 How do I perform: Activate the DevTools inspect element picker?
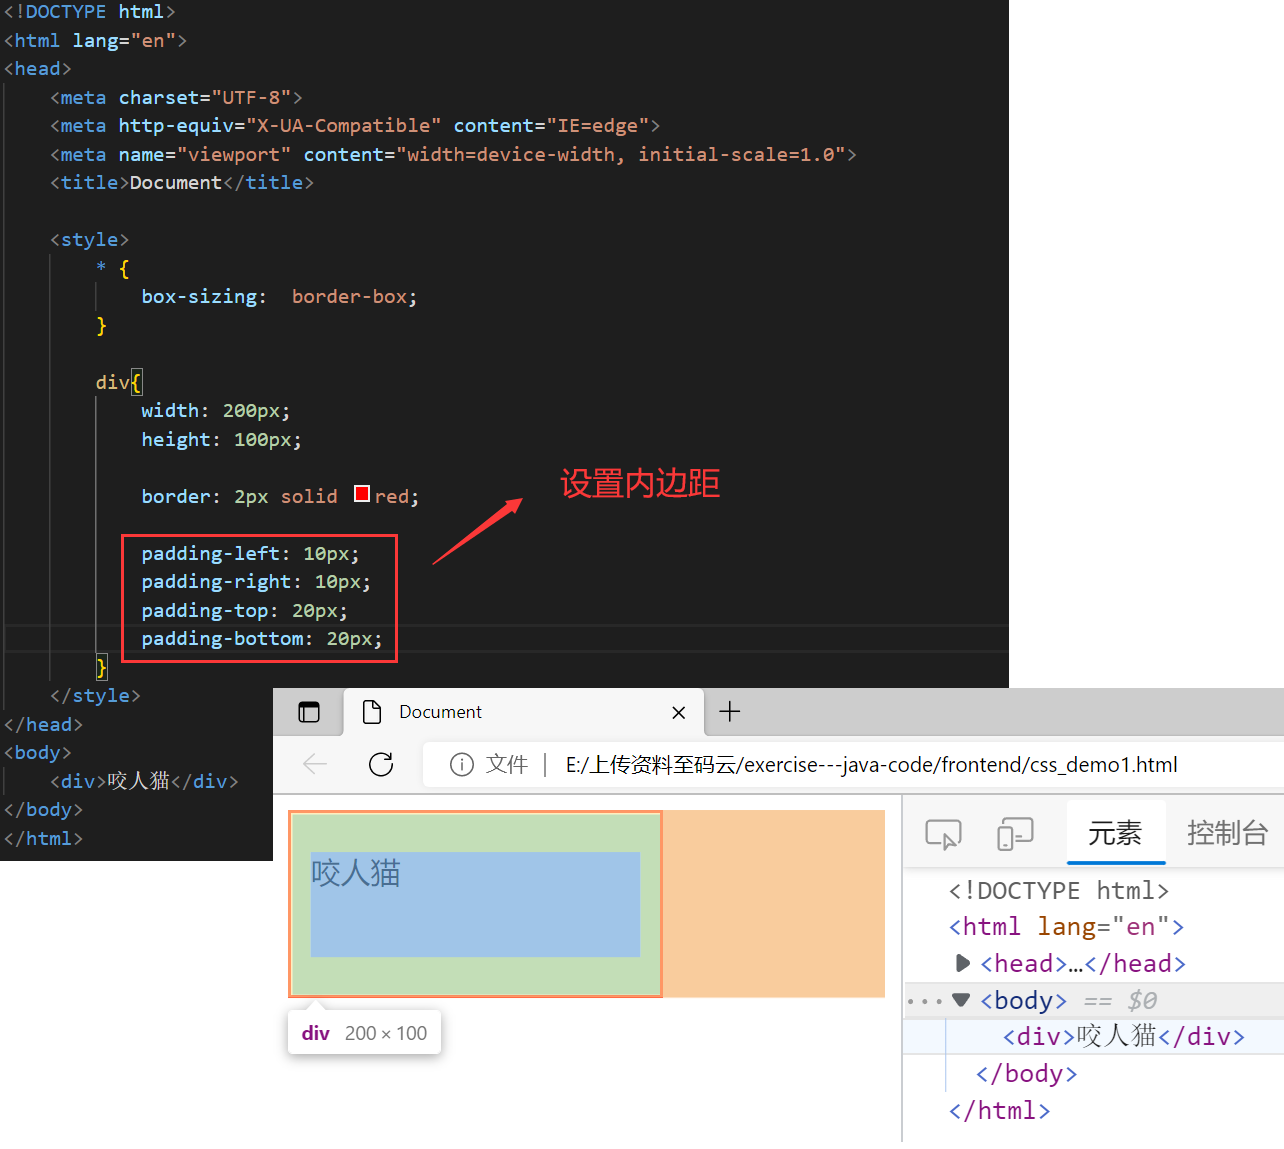click(943, 833)
